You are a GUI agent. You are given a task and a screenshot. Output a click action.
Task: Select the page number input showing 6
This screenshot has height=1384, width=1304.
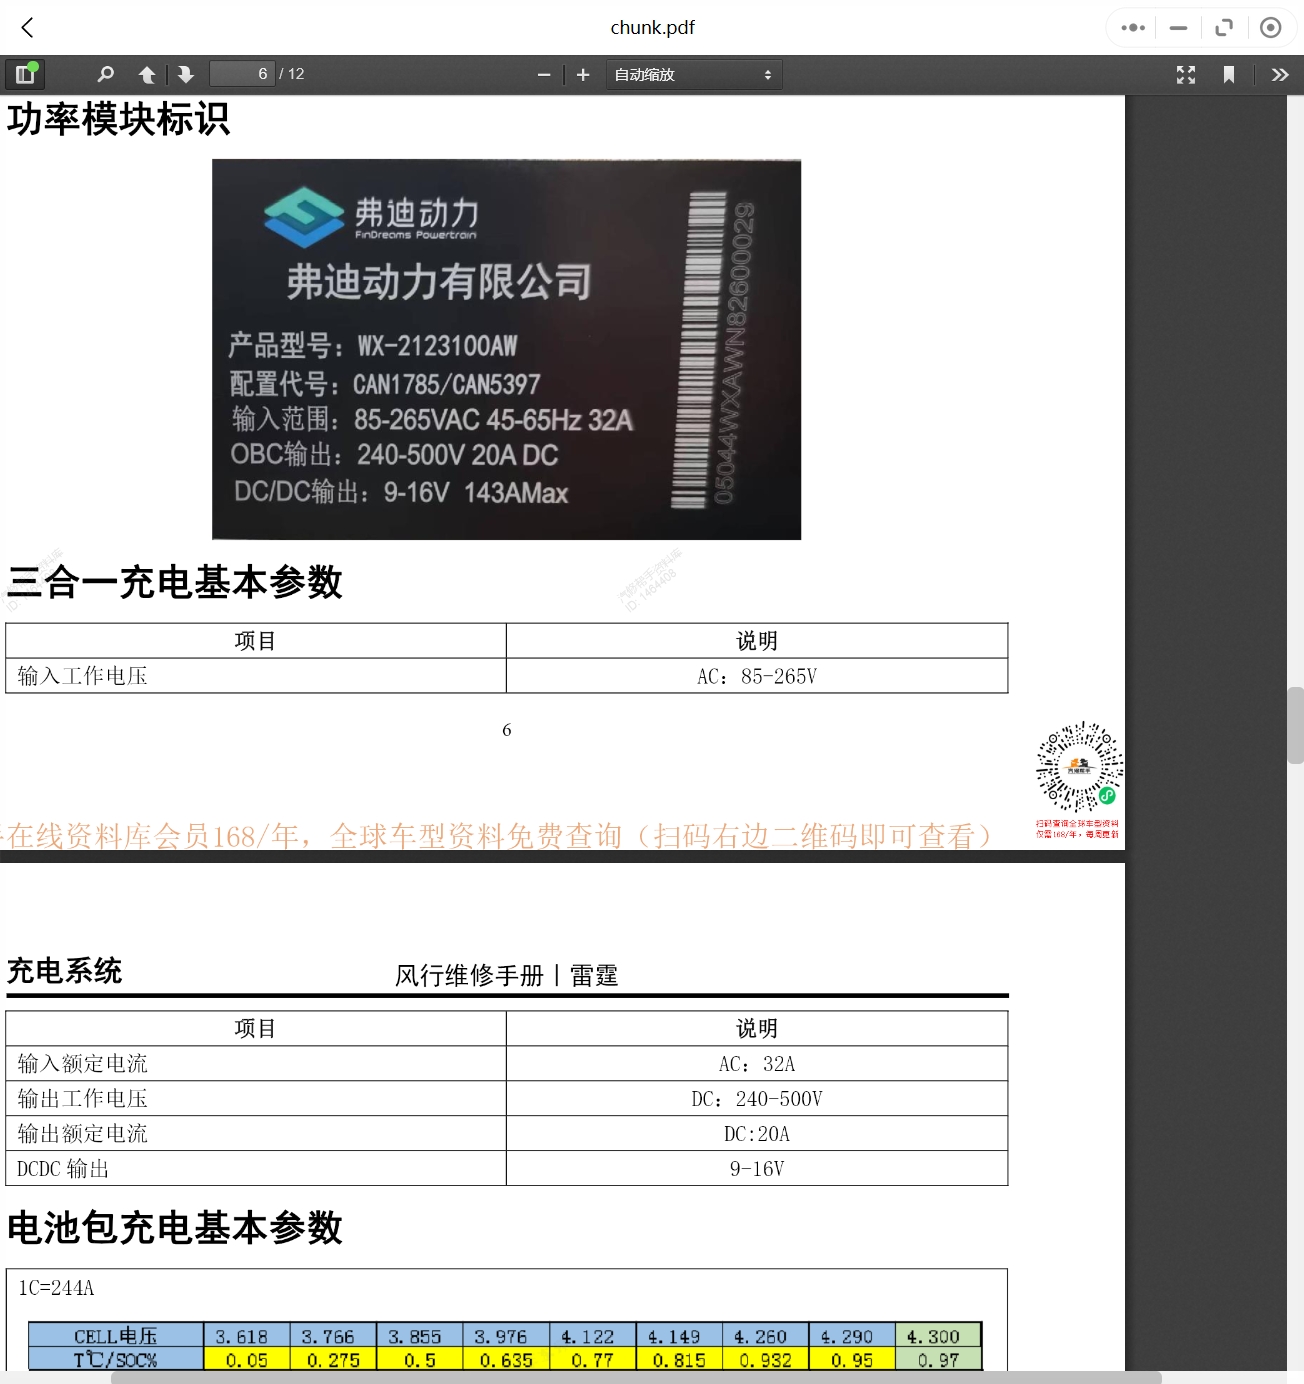coord(242,73)
